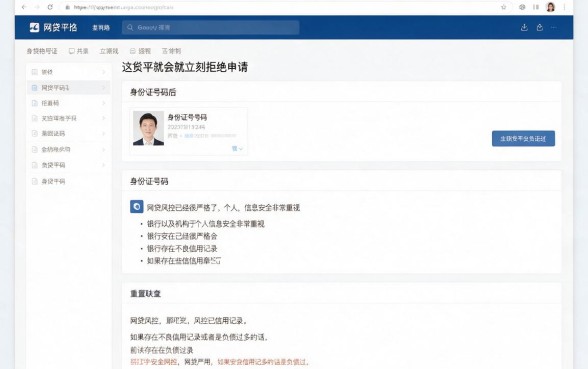Click the share icon in blue header
Image resolution: width=588 pixels, height=369 pixels.
click(540, 27)
